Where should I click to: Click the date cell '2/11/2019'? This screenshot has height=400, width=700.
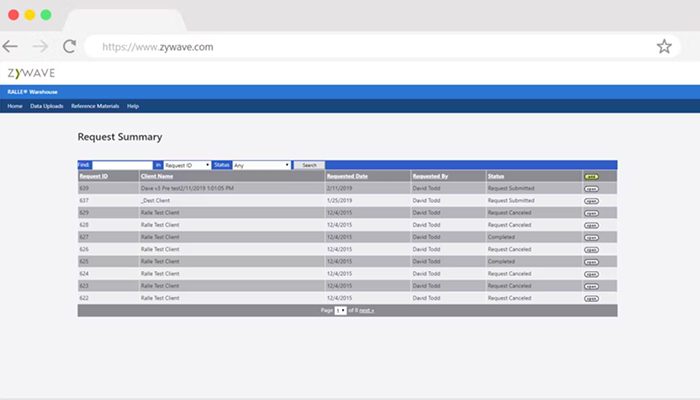tap(339, 188)
